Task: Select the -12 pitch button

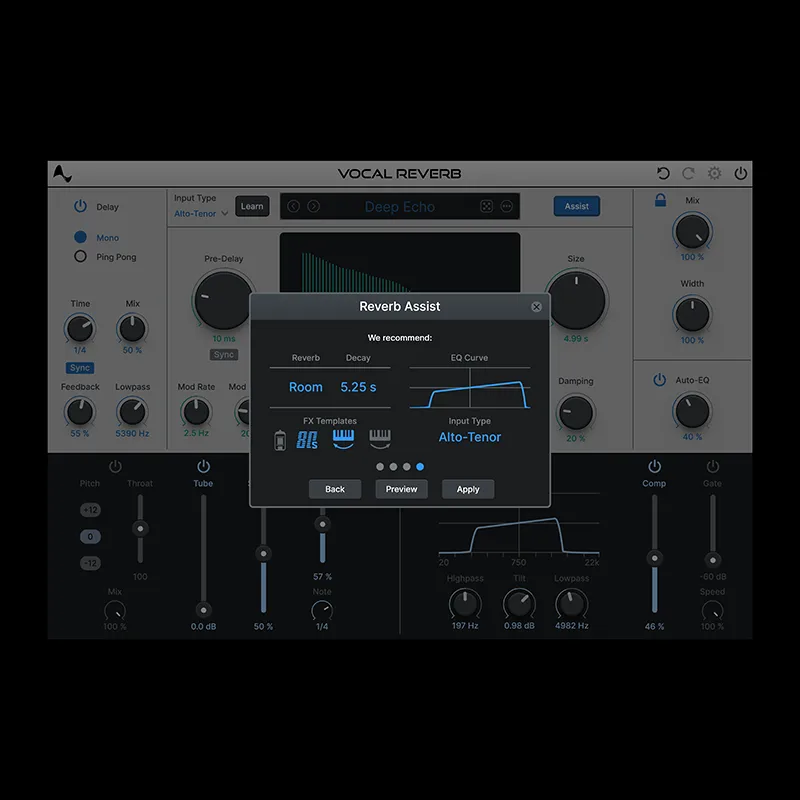Action: coord(90,563)
